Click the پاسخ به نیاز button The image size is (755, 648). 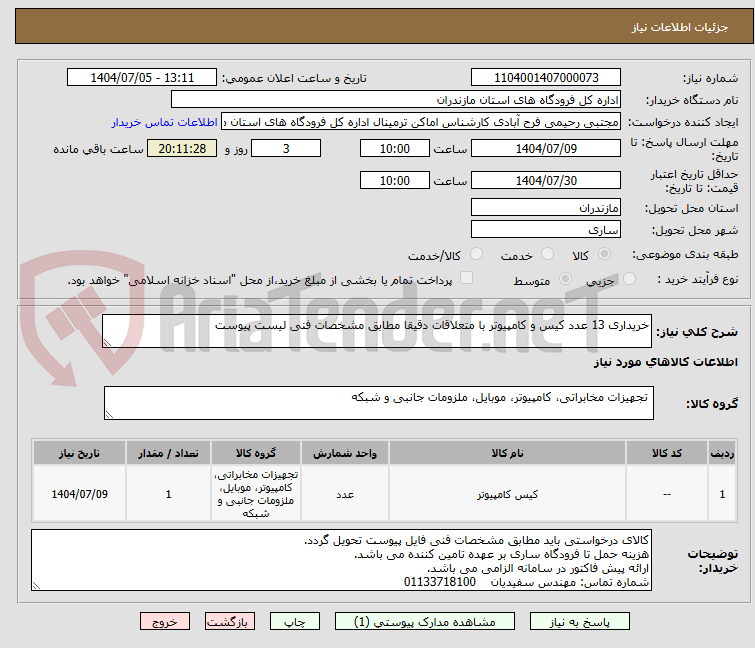coord(579,622)
